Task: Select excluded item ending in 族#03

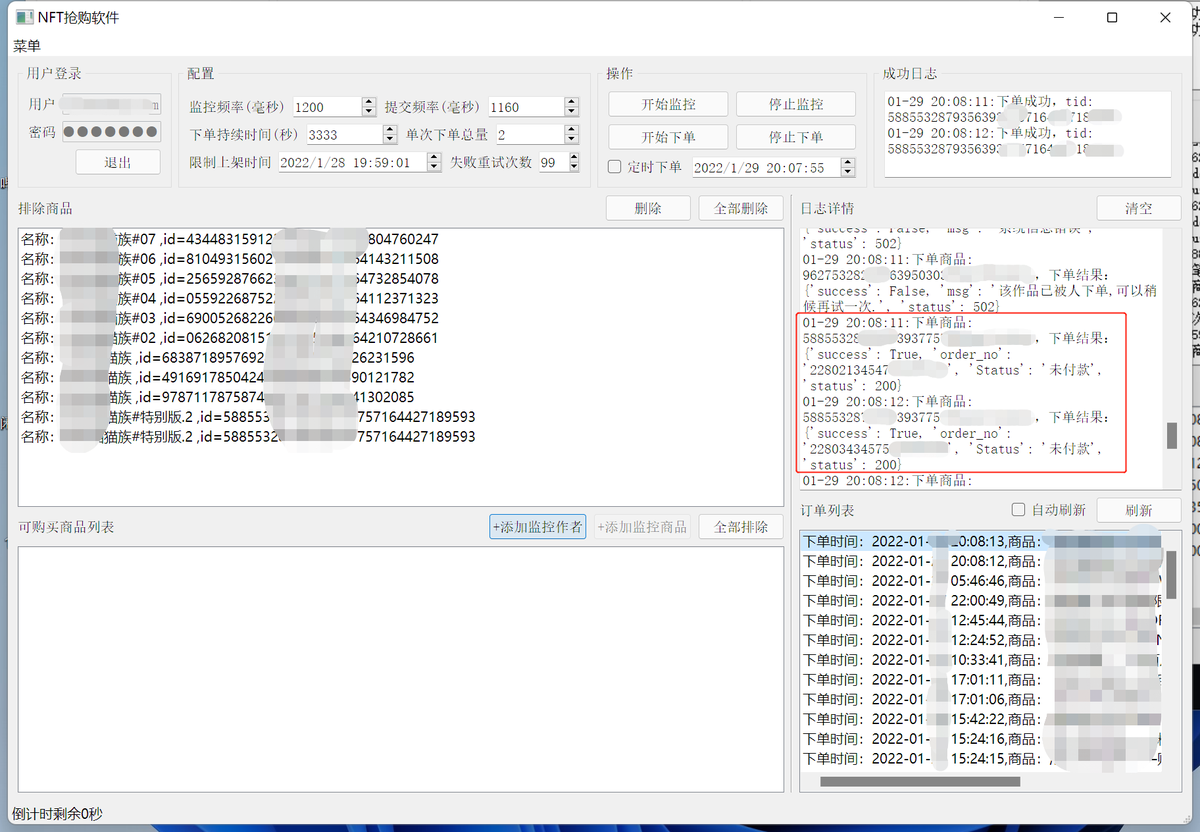Action: coord(400,318)
